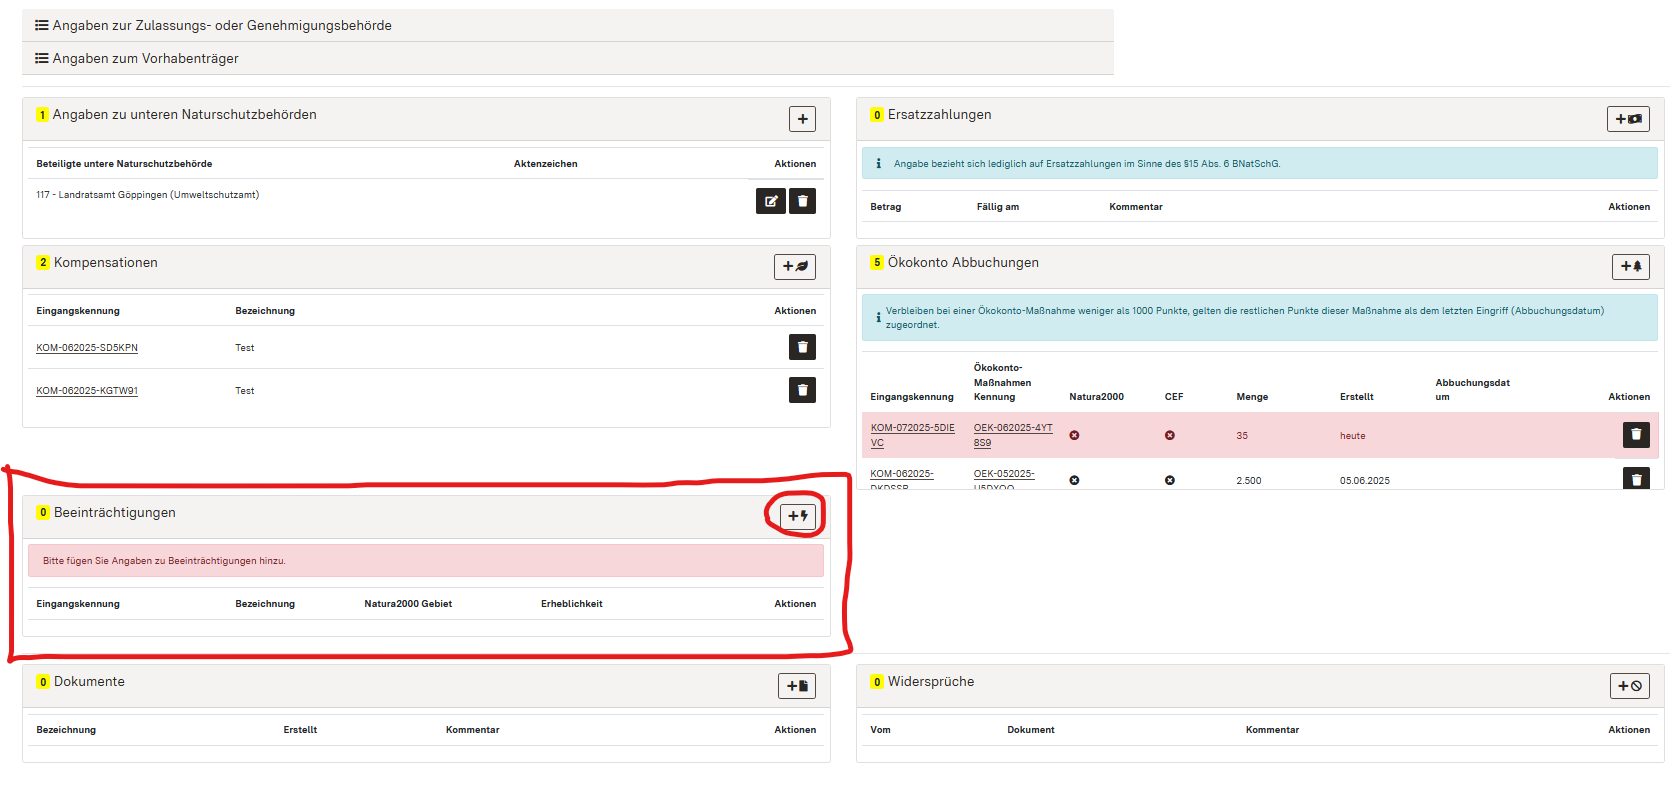Add a new Kompensation with leaf icon

pos(795,267)
